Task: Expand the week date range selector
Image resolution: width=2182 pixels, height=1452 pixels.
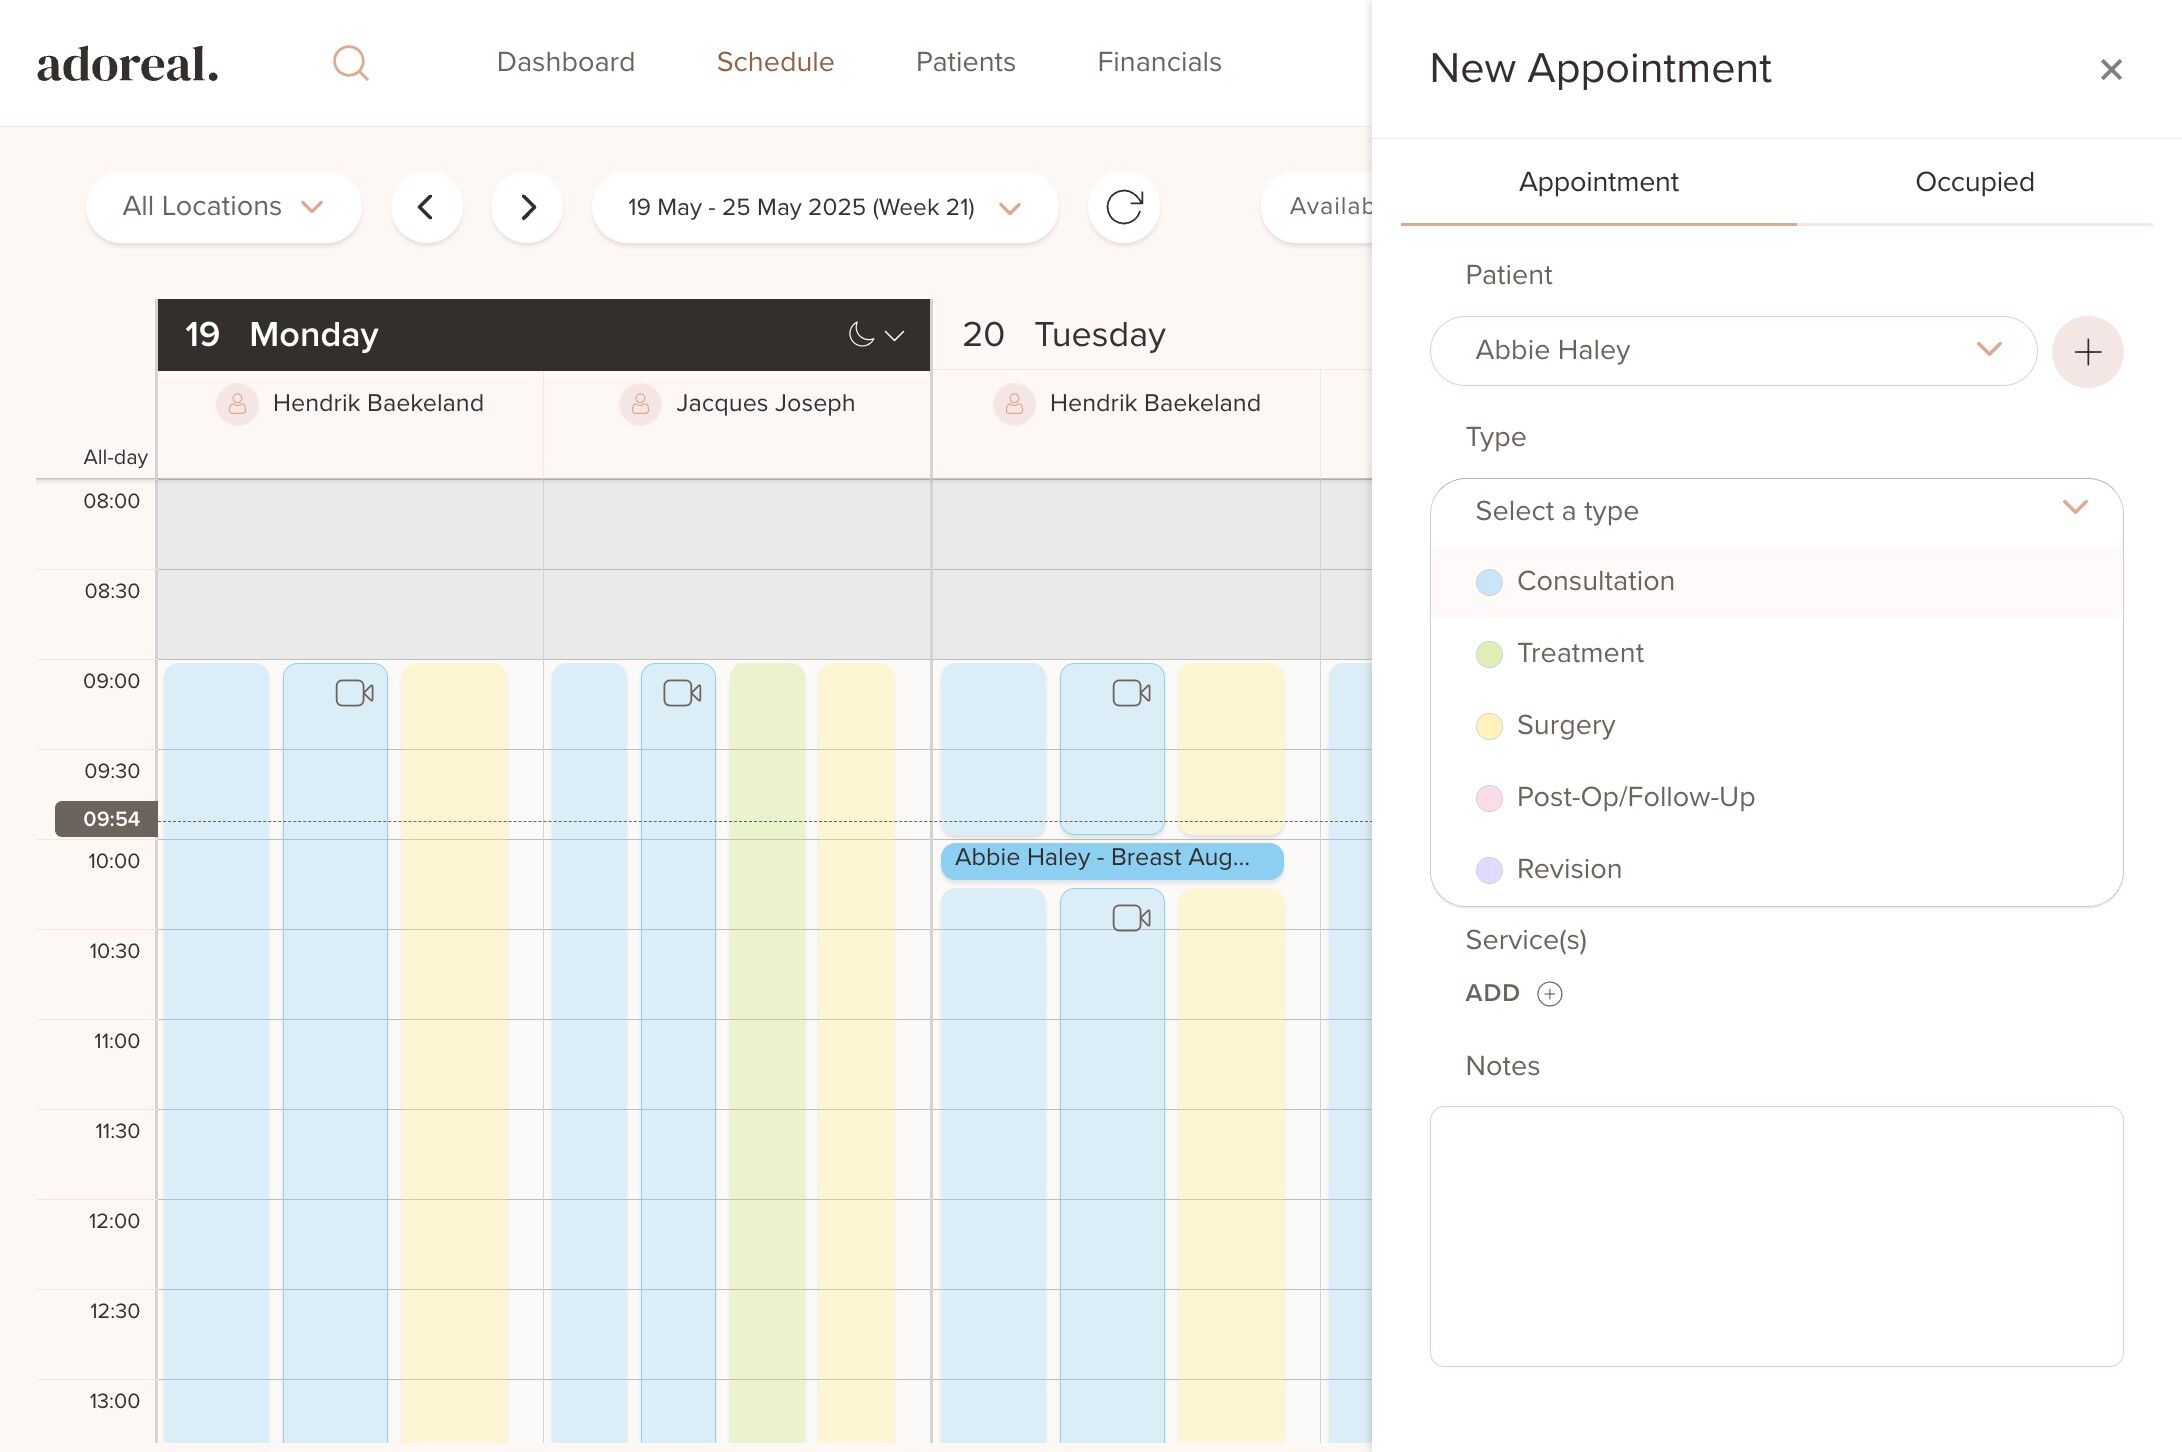Action: coord(824,207)
